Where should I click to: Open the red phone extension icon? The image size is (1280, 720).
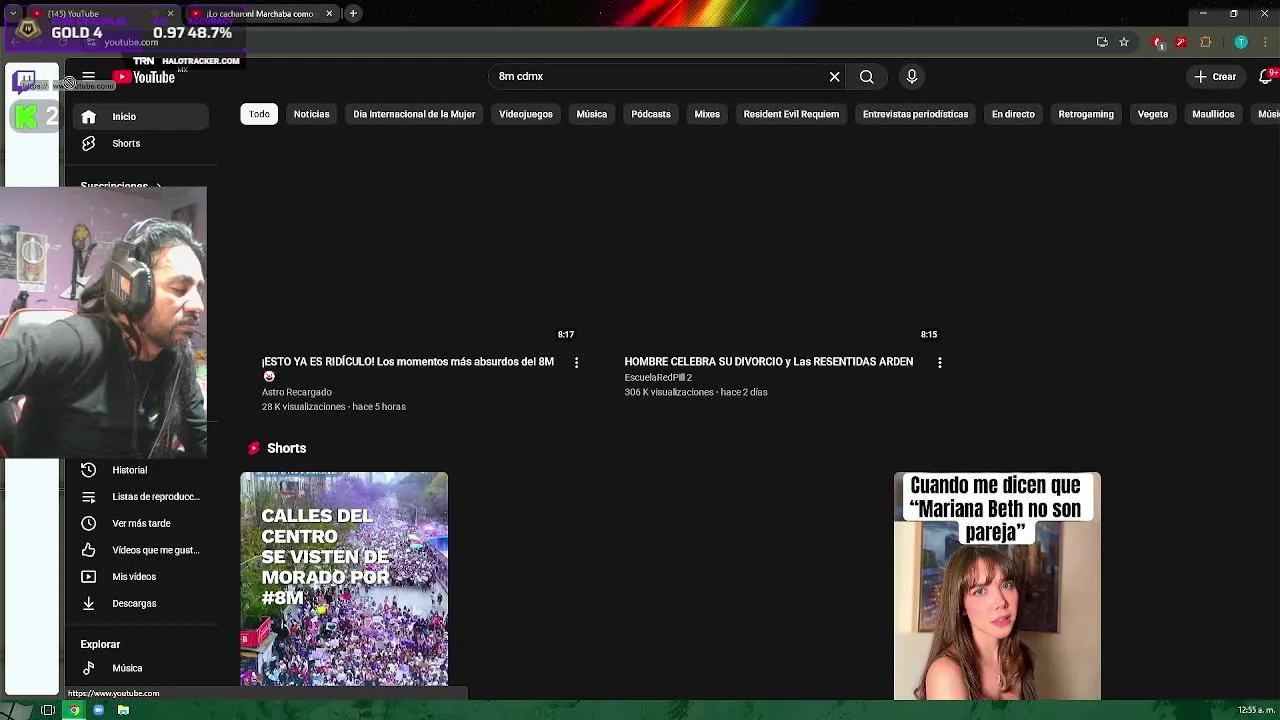(x=1158, y=42)
